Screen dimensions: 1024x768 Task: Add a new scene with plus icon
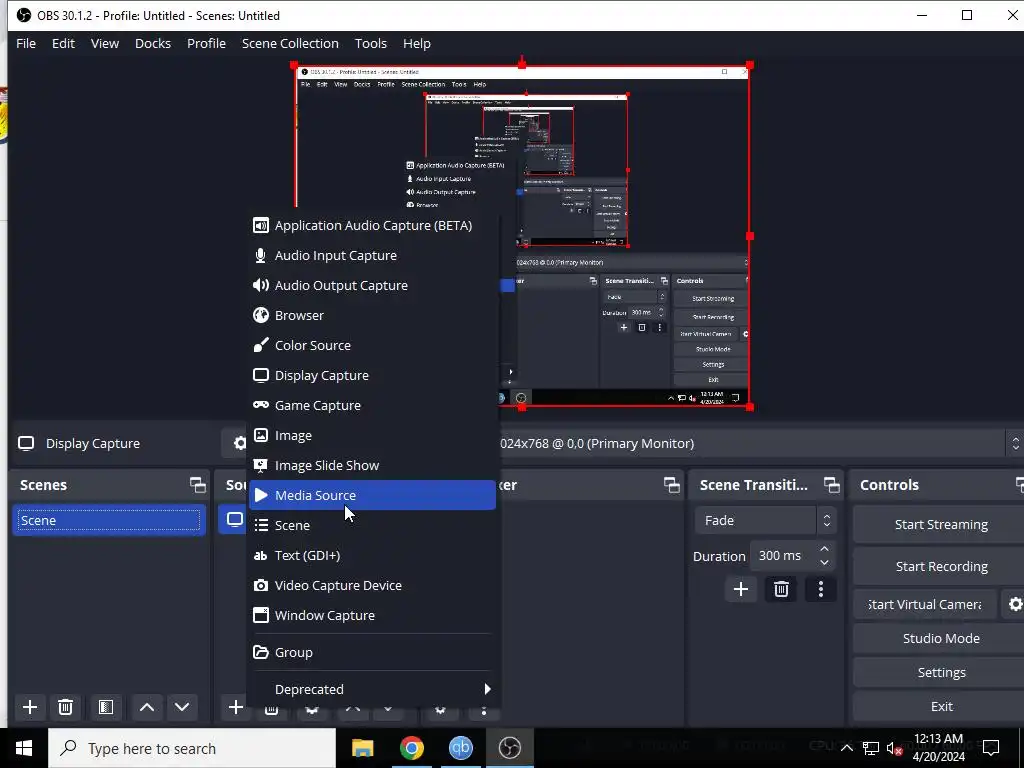(x=29, y=707)
